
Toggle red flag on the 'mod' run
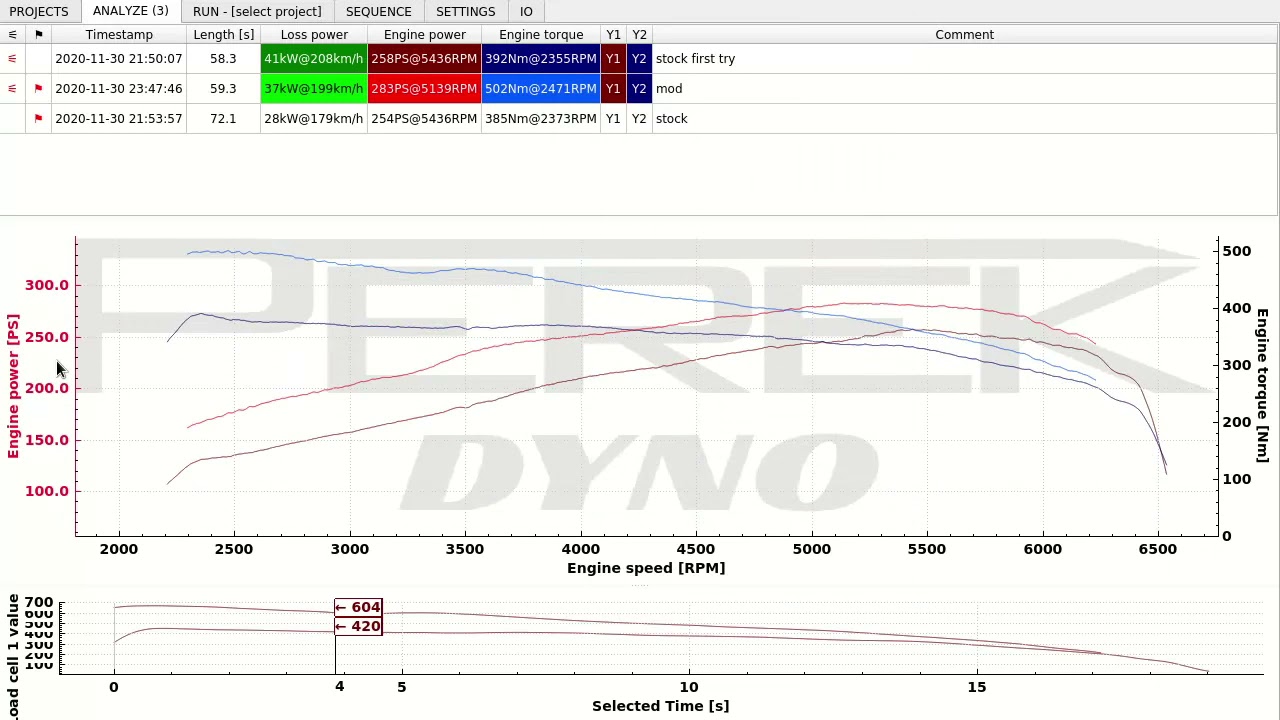38,88
